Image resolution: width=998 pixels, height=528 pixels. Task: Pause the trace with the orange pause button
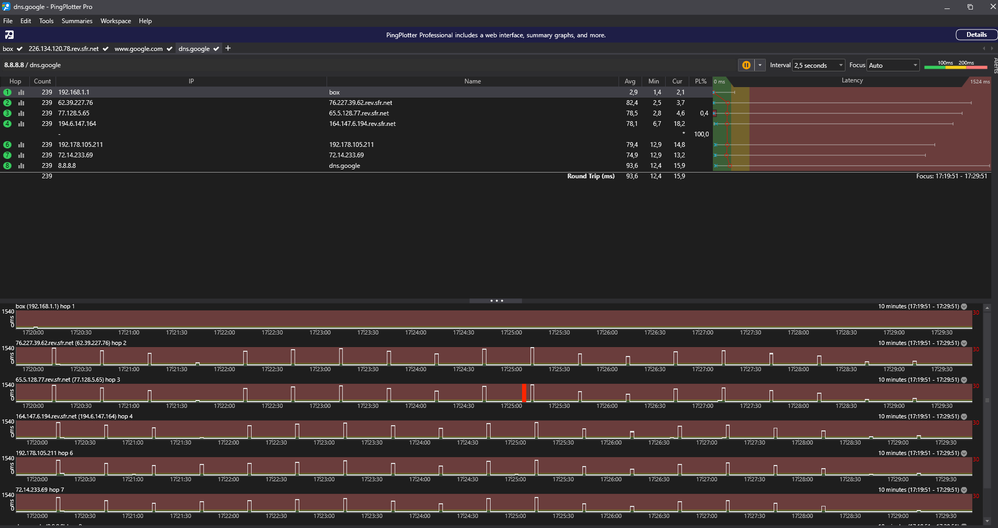[746, 65]
